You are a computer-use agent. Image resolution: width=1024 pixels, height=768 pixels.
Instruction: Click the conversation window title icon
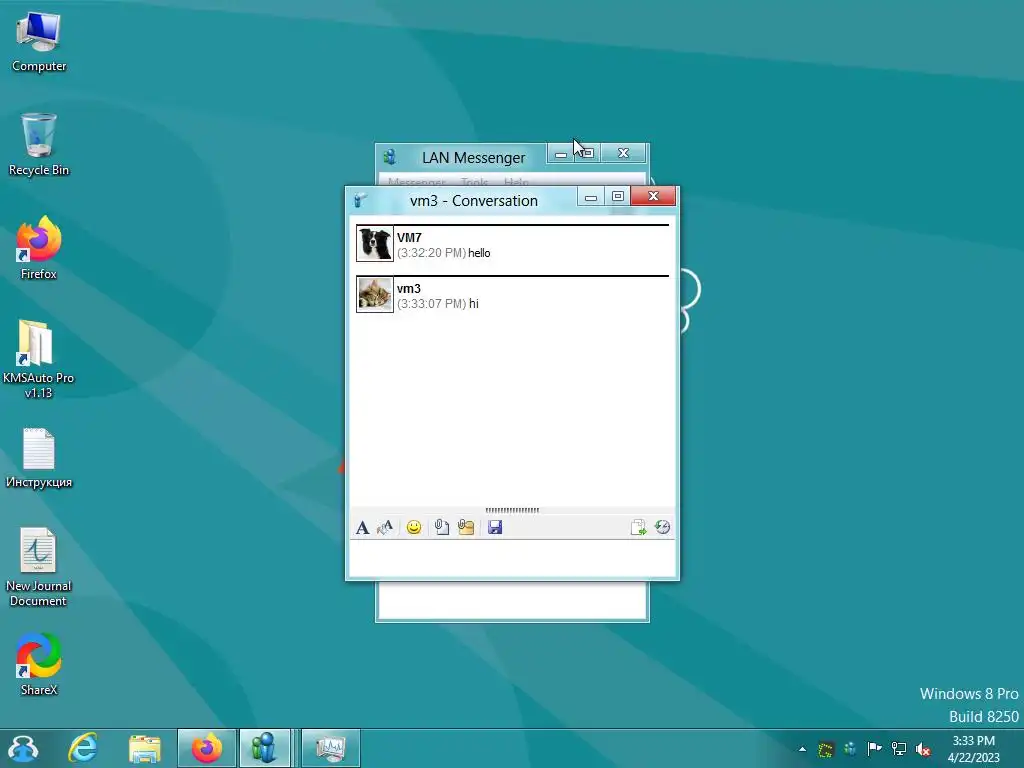pyautogui.click(x=360, y=200)
